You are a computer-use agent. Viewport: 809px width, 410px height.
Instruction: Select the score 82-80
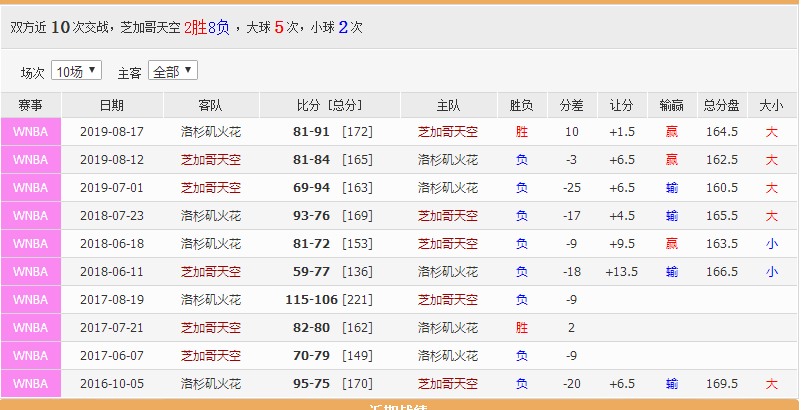click(311, 327)
